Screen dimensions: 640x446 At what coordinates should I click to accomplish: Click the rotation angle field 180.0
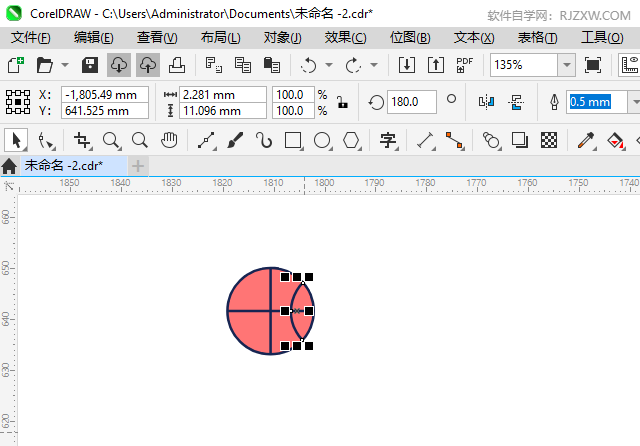click(412, 102)
